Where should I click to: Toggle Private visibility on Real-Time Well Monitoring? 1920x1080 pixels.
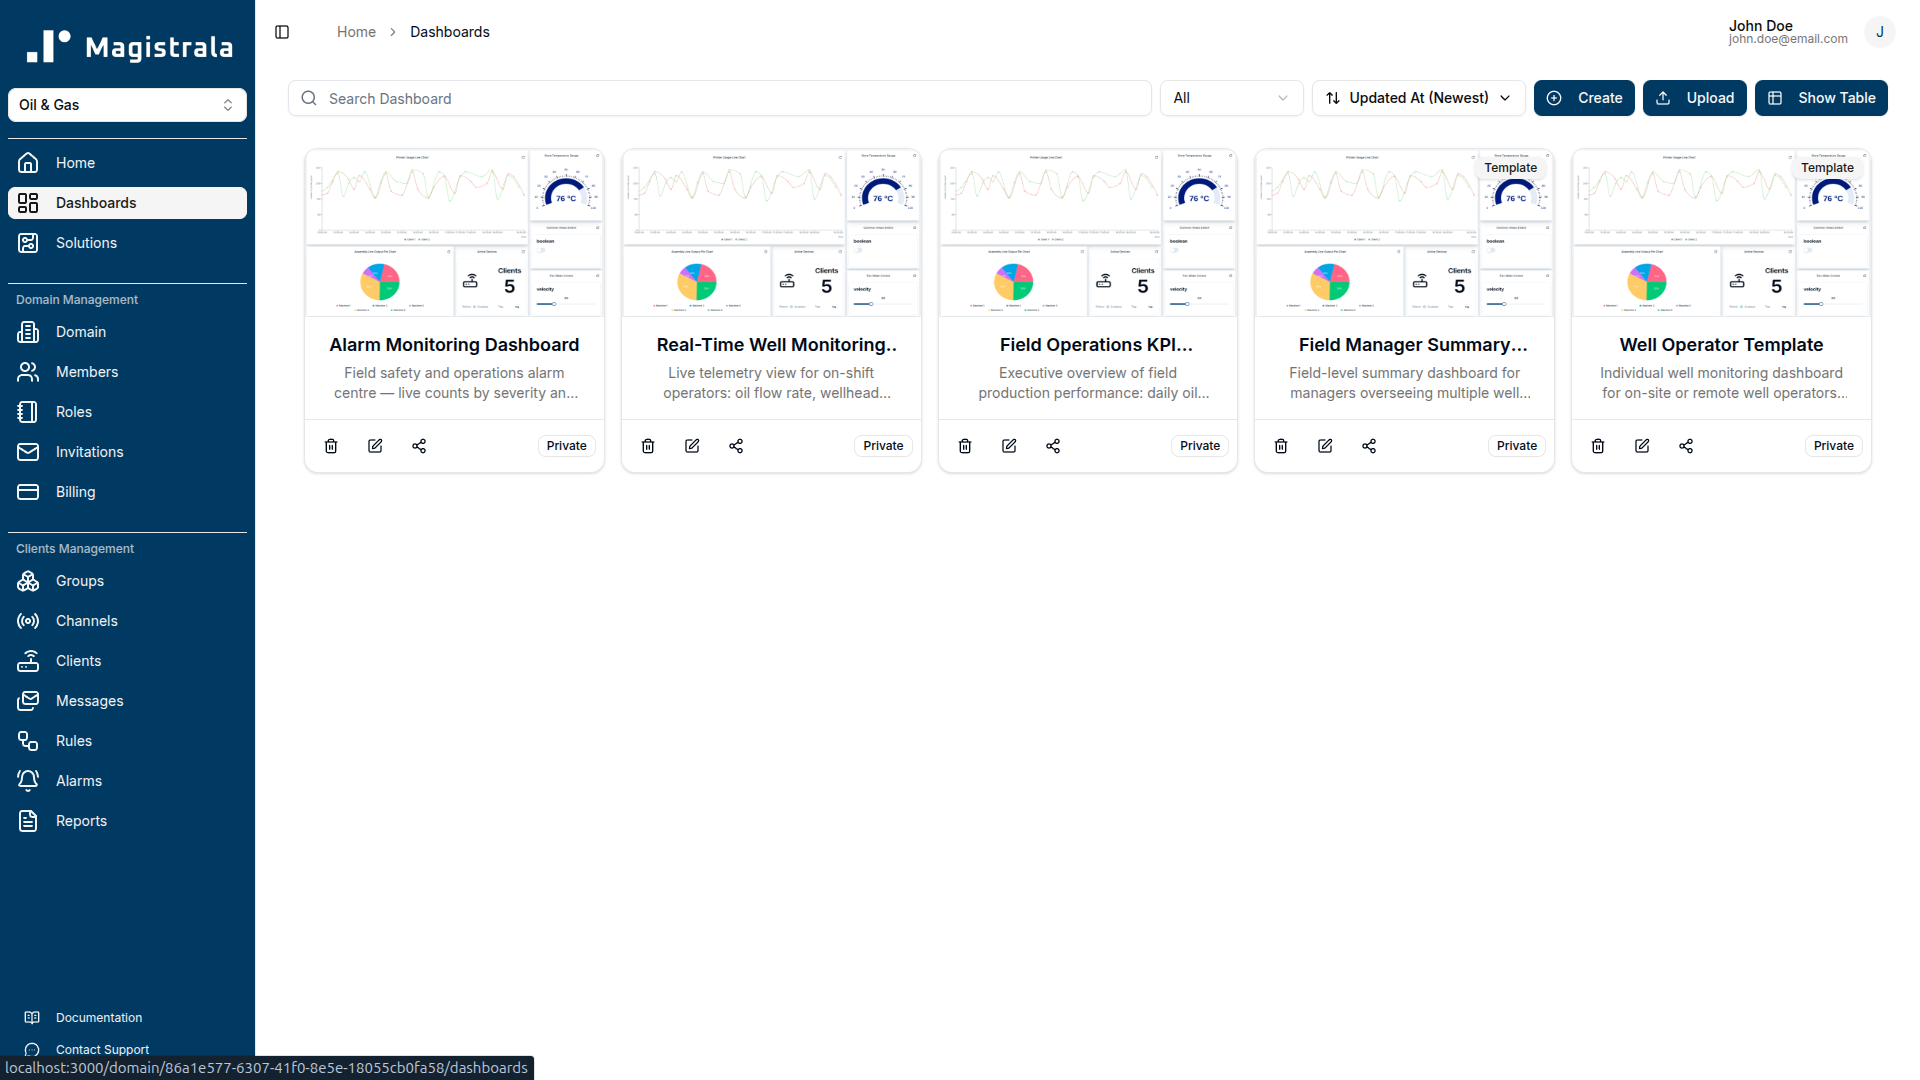[x=882, y=445]
